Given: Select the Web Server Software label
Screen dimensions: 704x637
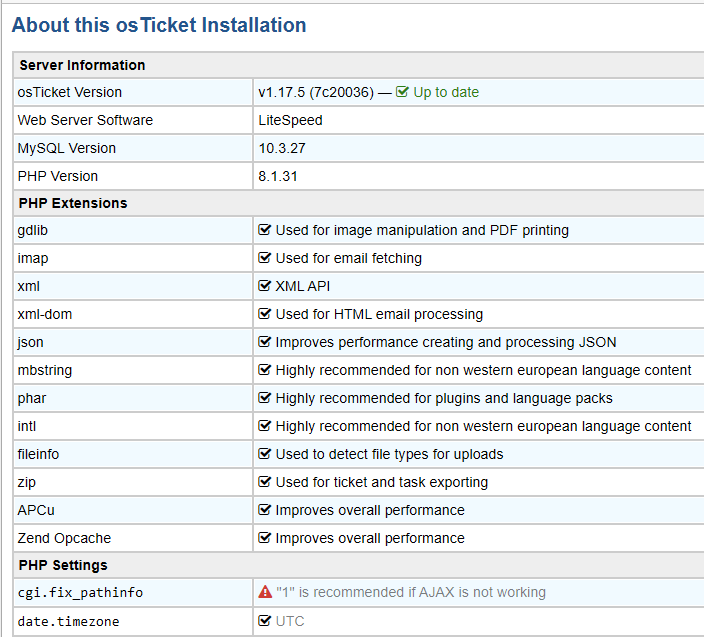Looking at the screenshot, I should pos(85,120).
